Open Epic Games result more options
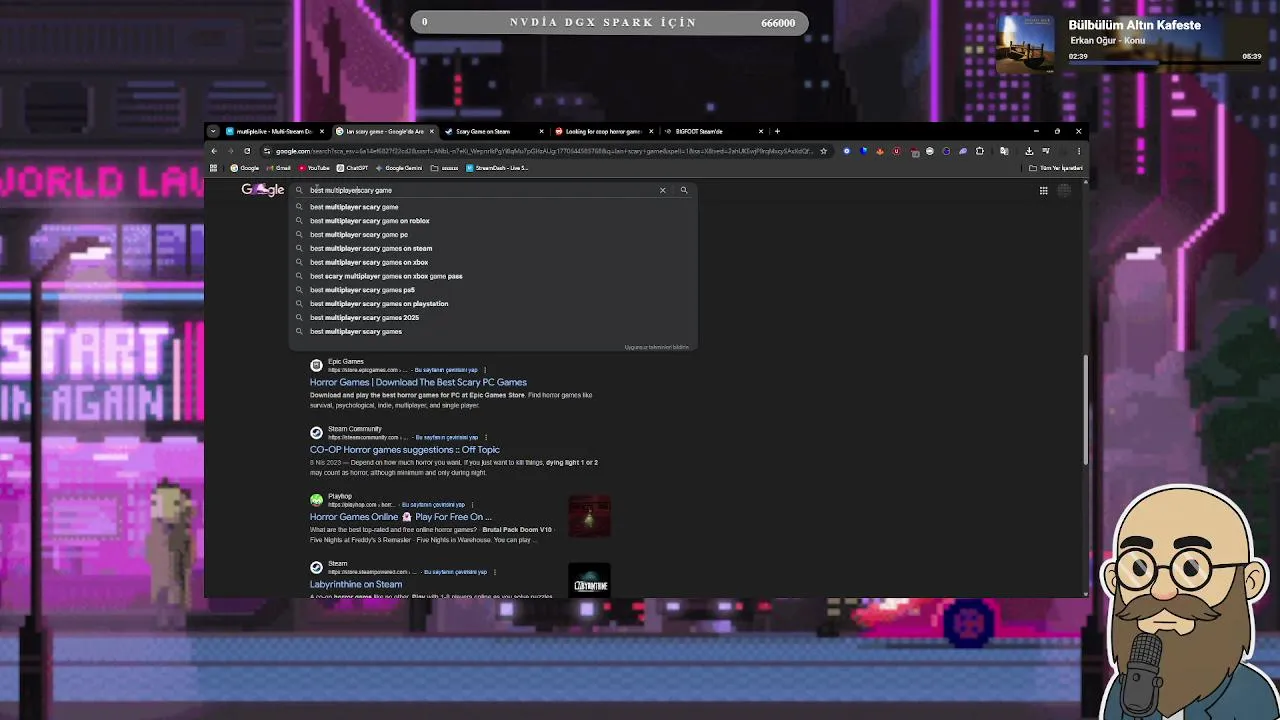 pos(486,369)
